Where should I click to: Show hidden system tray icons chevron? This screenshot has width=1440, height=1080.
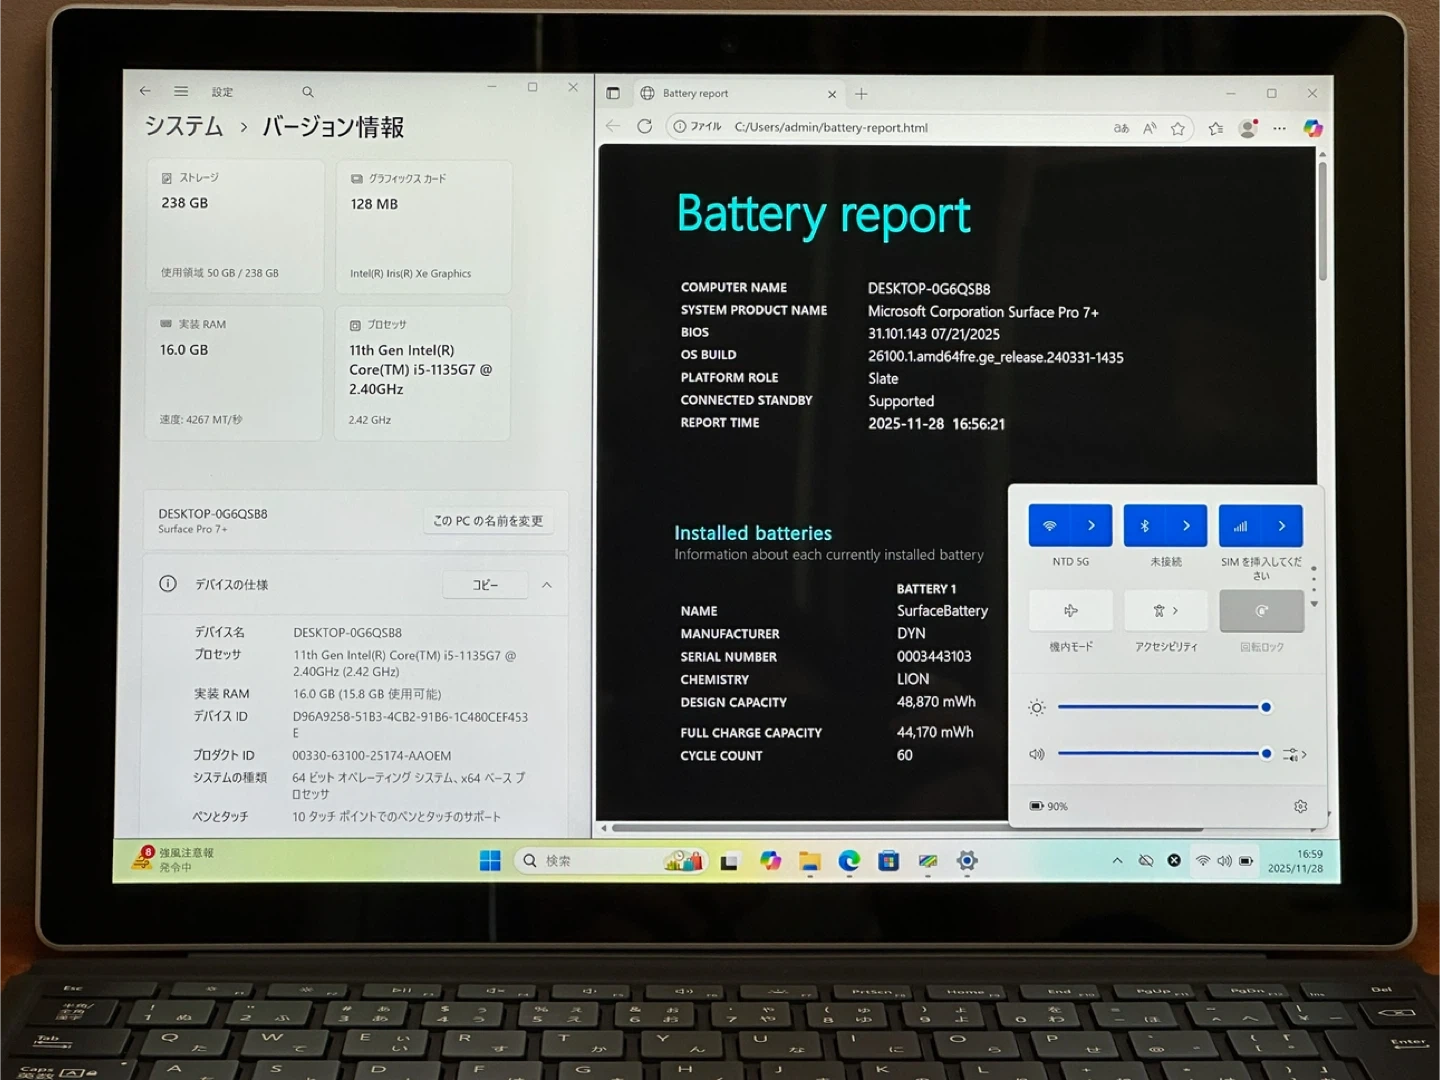point(1117,861)
